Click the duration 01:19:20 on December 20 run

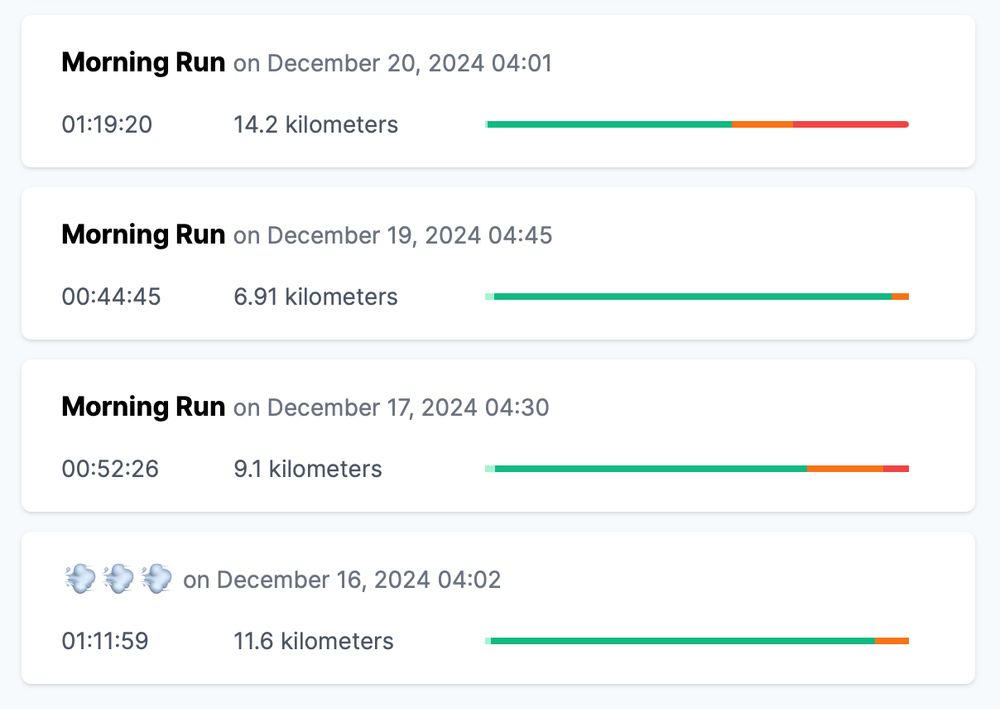(x=105, y=124)
